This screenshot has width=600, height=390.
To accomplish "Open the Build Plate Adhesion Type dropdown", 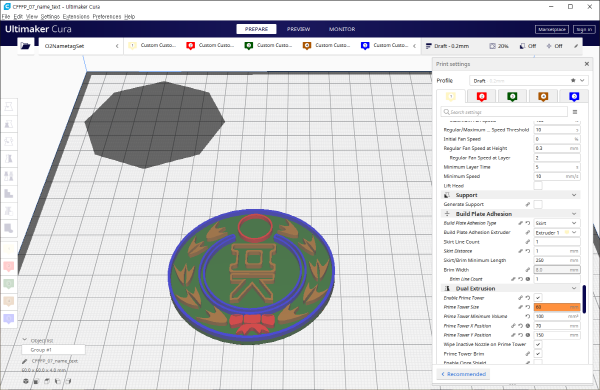I will tap(557, 223).
